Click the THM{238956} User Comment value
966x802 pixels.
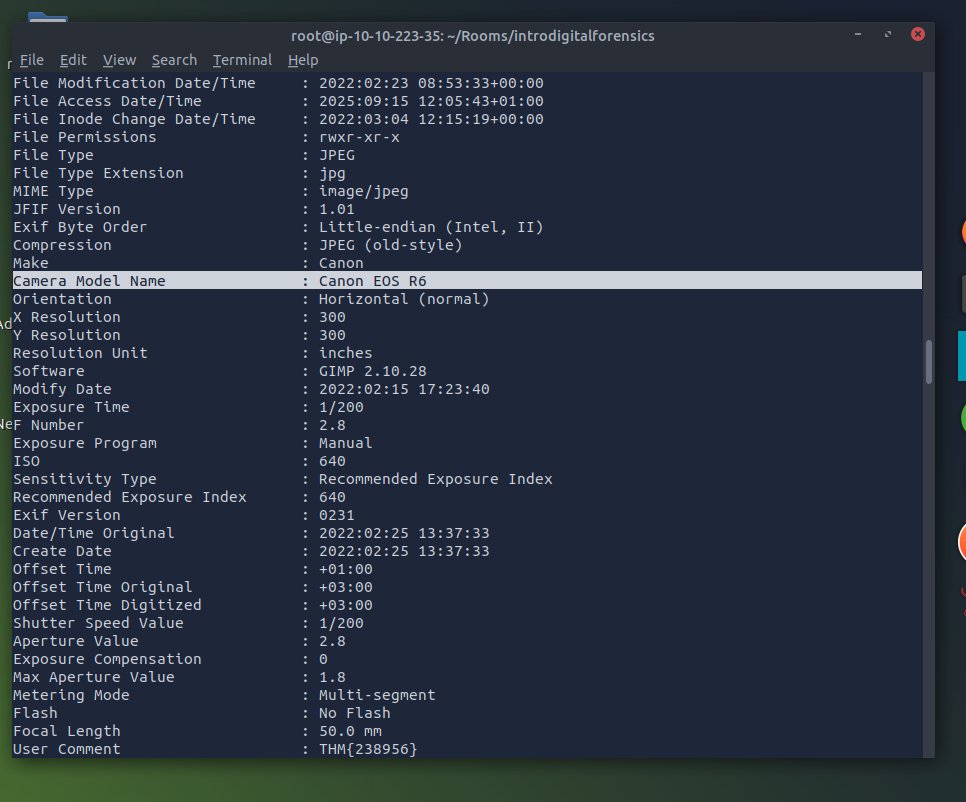tap(367, 749)
